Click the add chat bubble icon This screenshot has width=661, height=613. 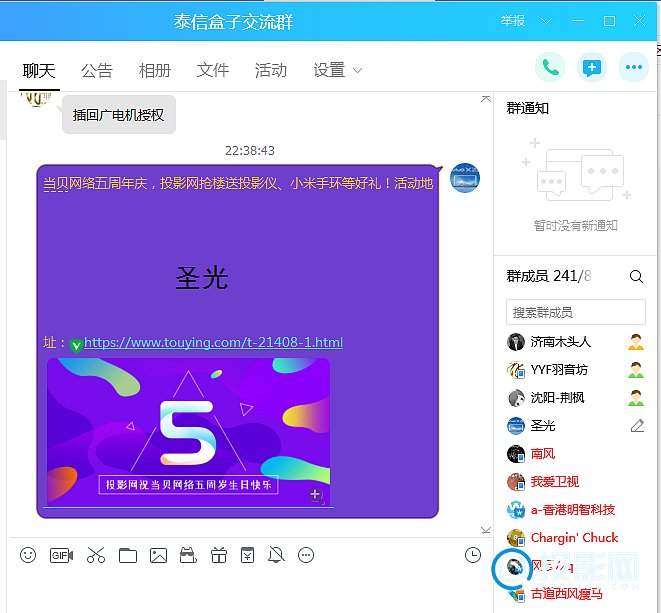click(x=592, y=67)
